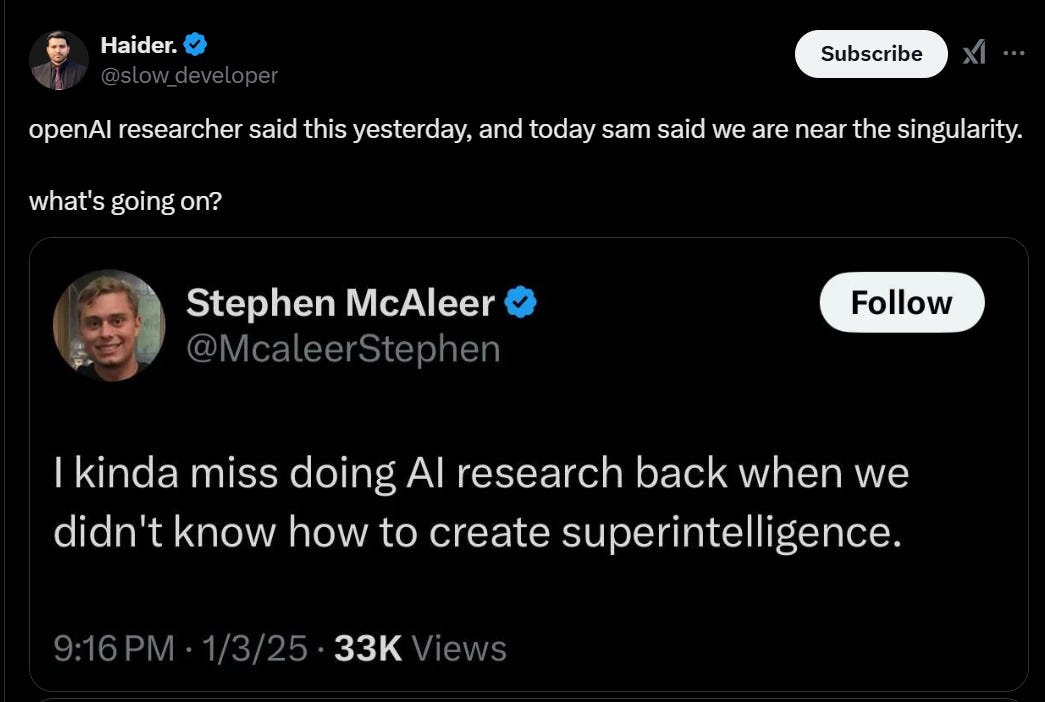Open Stephen McAleer's profile photo
The height and width of the screenshot is (702, 1045).
108,325
